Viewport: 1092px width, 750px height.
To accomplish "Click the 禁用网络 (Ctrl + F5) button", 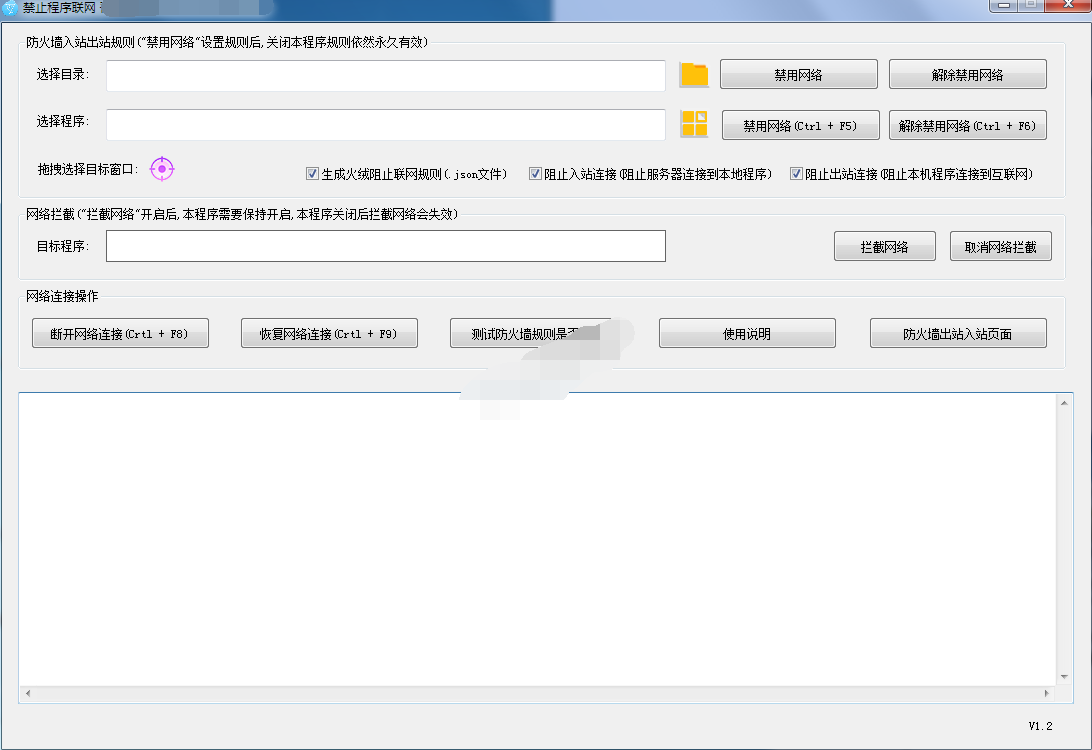I will [800, 125].
